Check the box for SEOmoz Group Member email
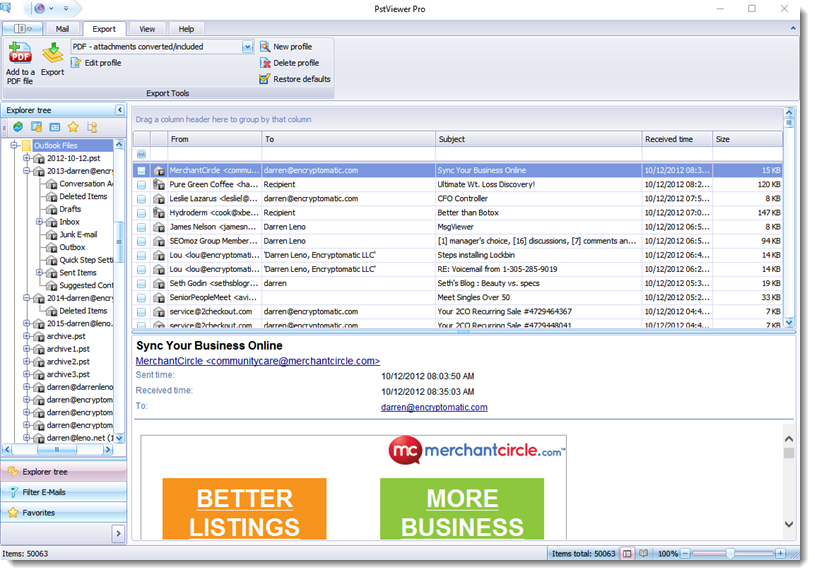 point(141,241)
